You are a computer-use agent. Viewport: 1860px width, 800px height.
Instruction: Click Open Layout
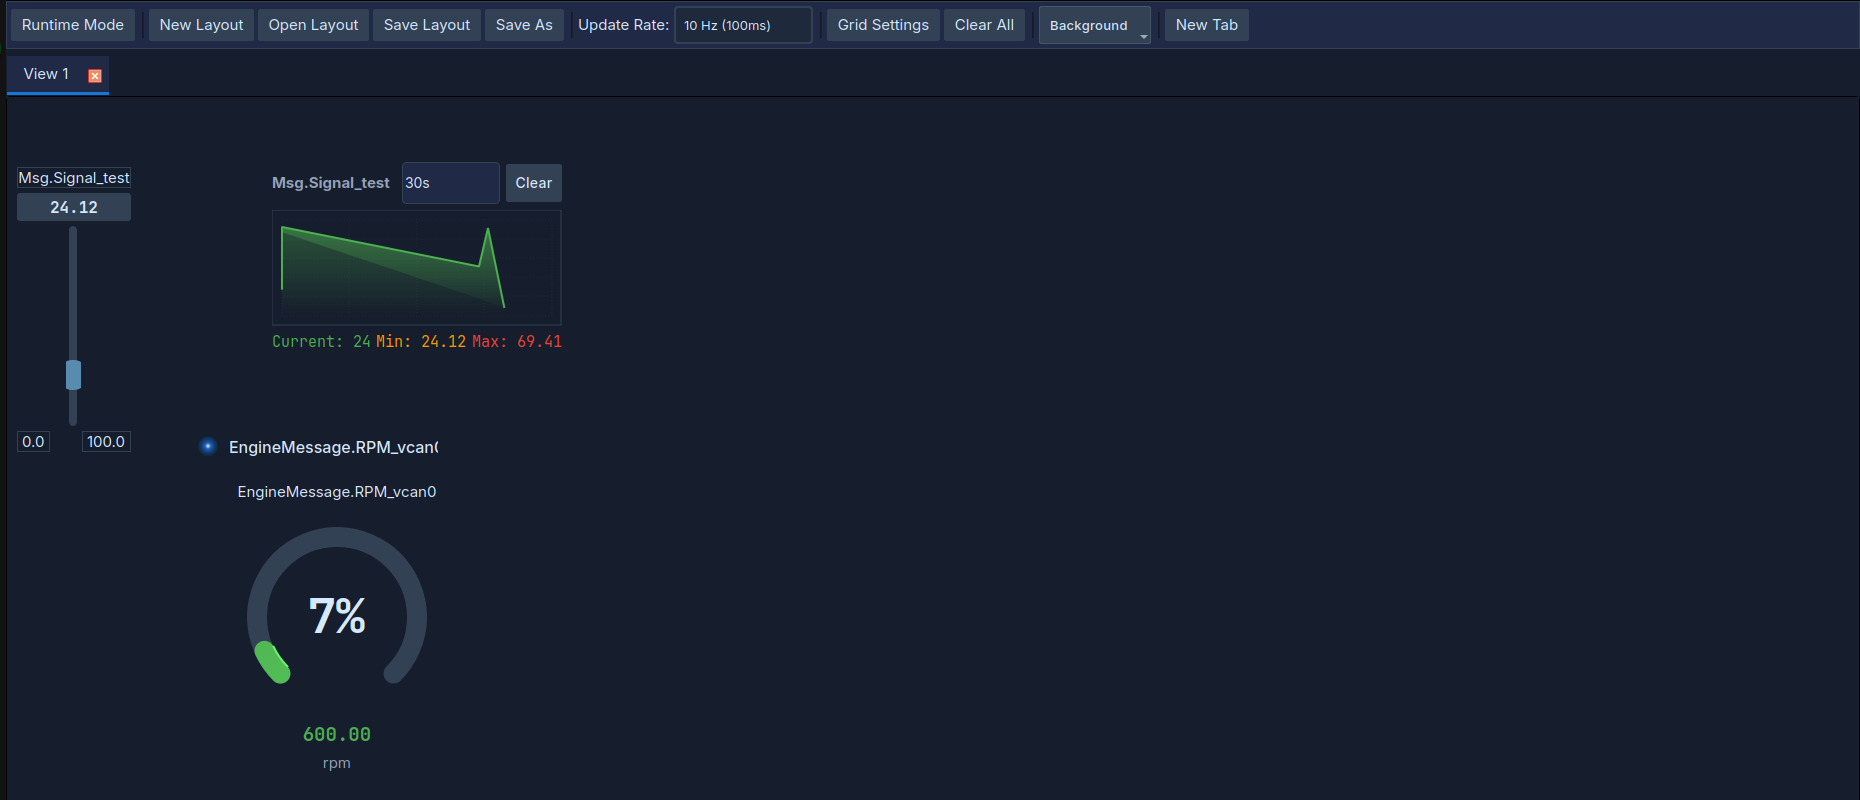313,25
